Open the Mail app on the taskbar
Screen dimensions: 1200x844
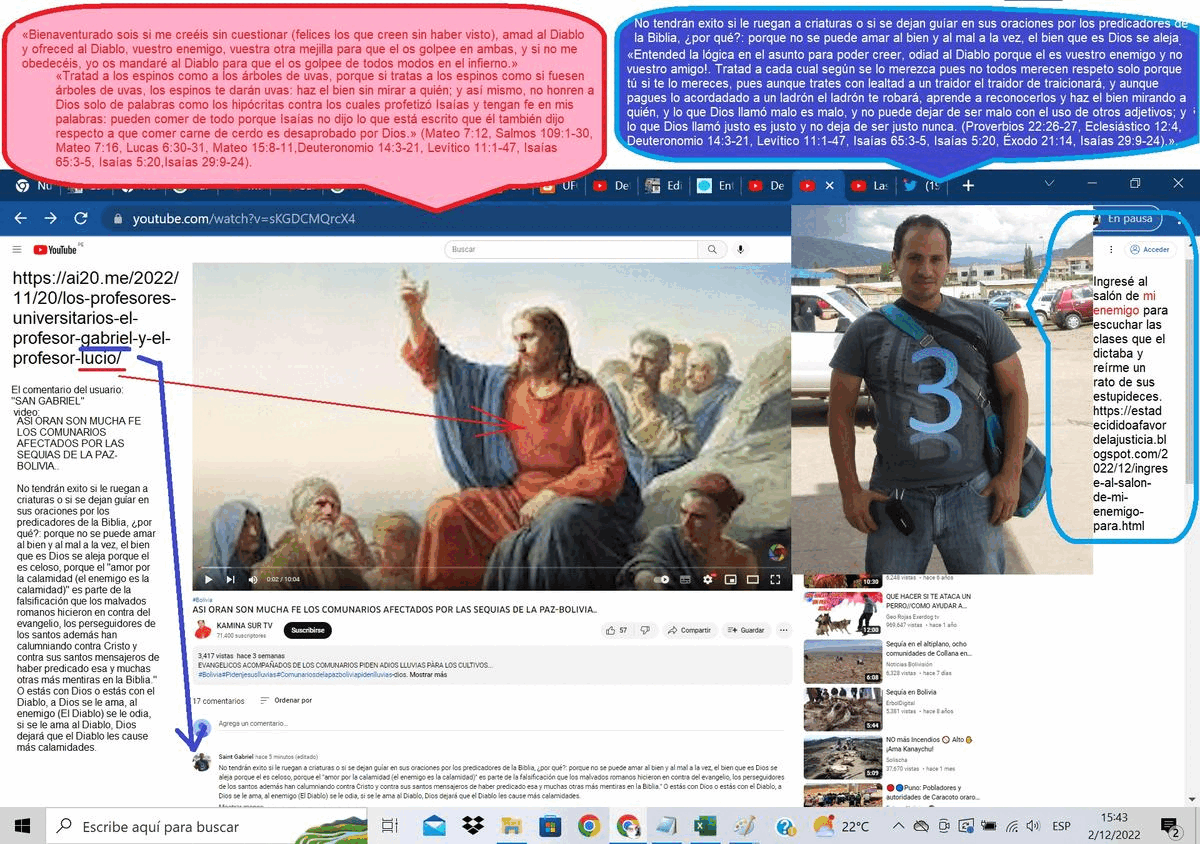434,826
